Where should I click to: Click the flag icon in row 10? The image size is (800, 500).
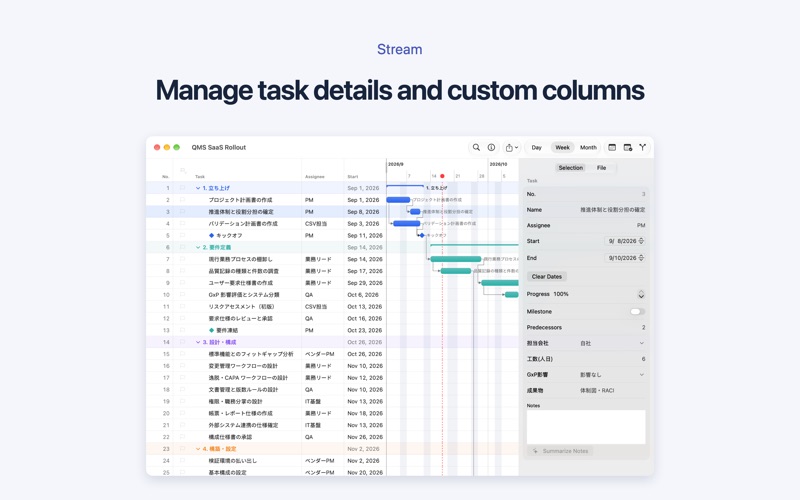tap(183, 295)
